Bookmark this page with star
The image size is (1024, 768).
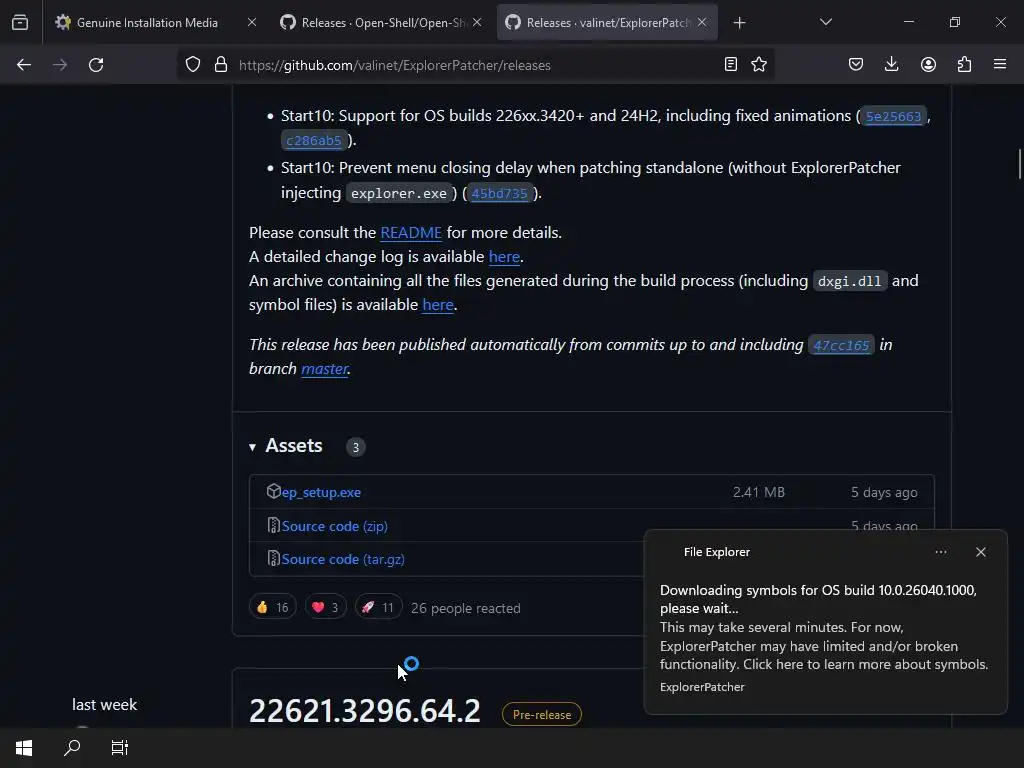click(x=759, y=64)
